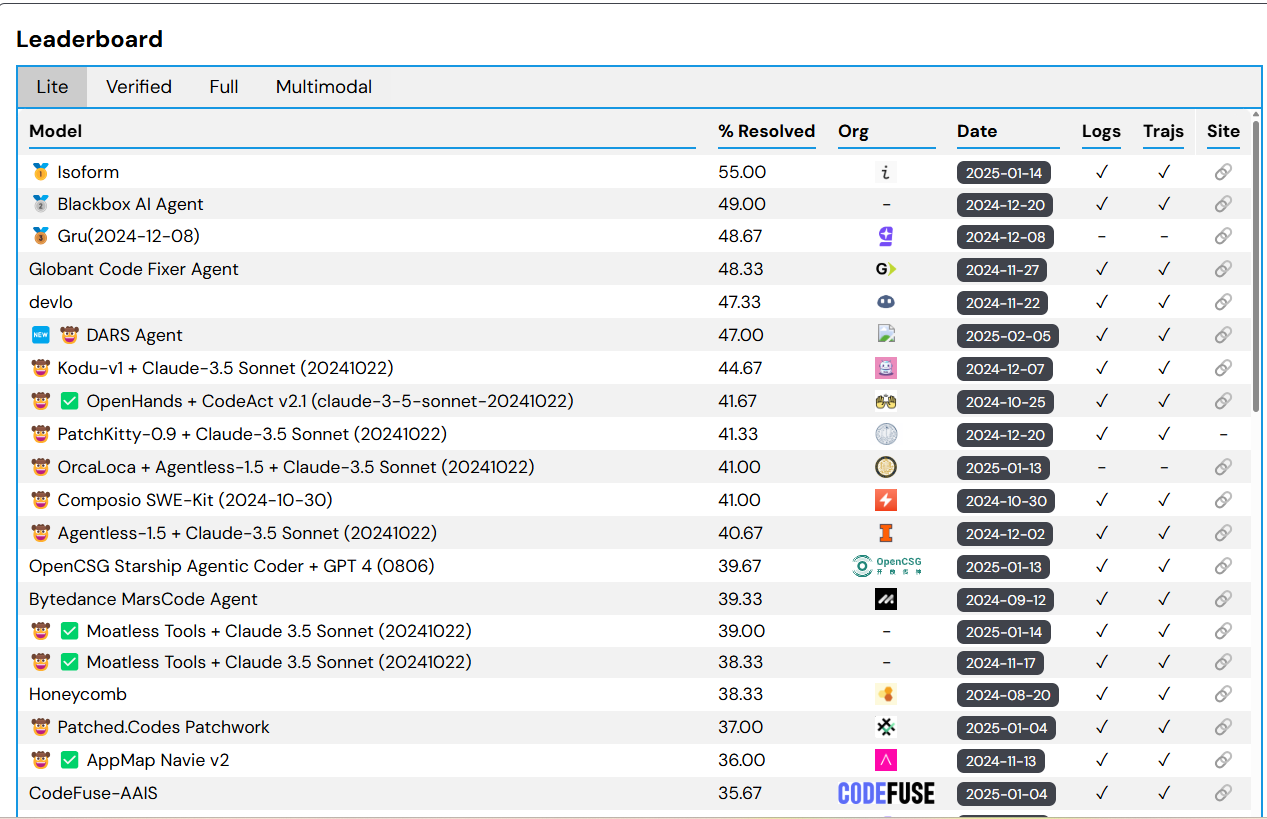Click the gold medal icon beside Isoform
Image resolution: width=1267 pixels, height=819 pixels.
40,172
